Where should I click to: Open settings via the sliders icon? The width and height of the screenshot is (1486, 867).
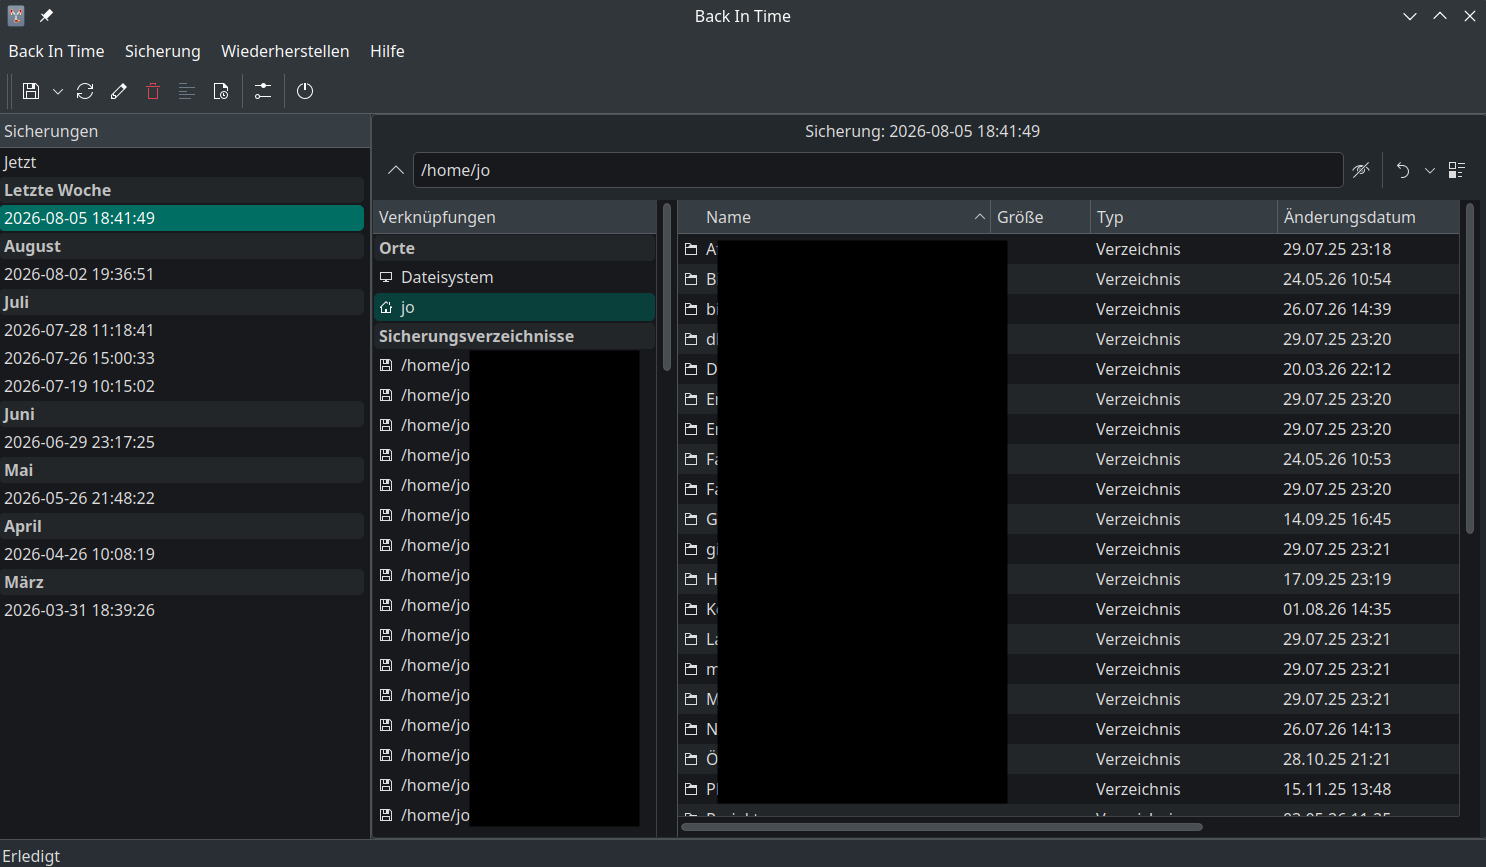coord(263,91)
